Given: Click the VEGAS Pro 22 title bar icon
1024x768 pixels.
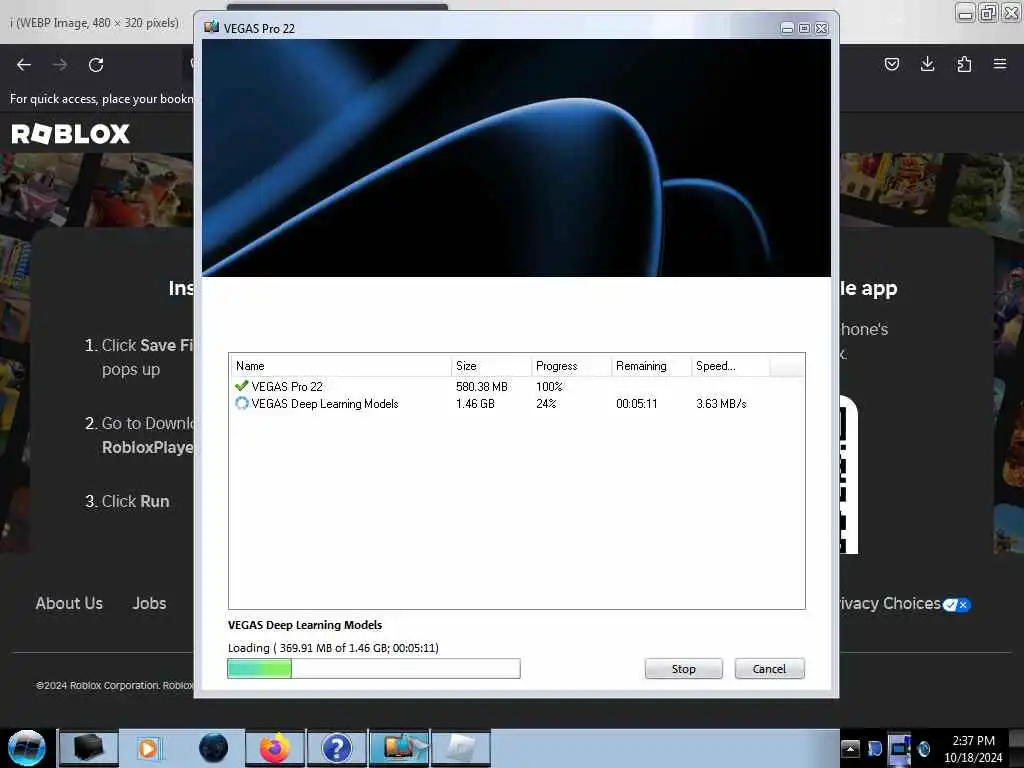Looking at the screenshot, I should 211,27.
